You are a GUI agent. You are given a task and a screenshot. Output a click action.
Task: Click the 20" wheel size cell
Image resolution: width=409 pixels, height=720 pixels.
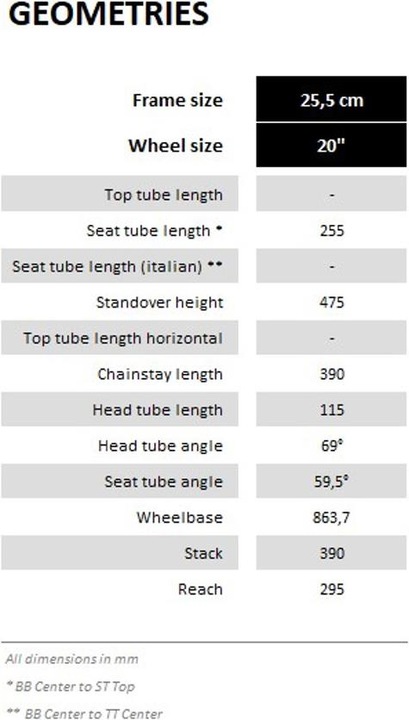pos(331,145)
